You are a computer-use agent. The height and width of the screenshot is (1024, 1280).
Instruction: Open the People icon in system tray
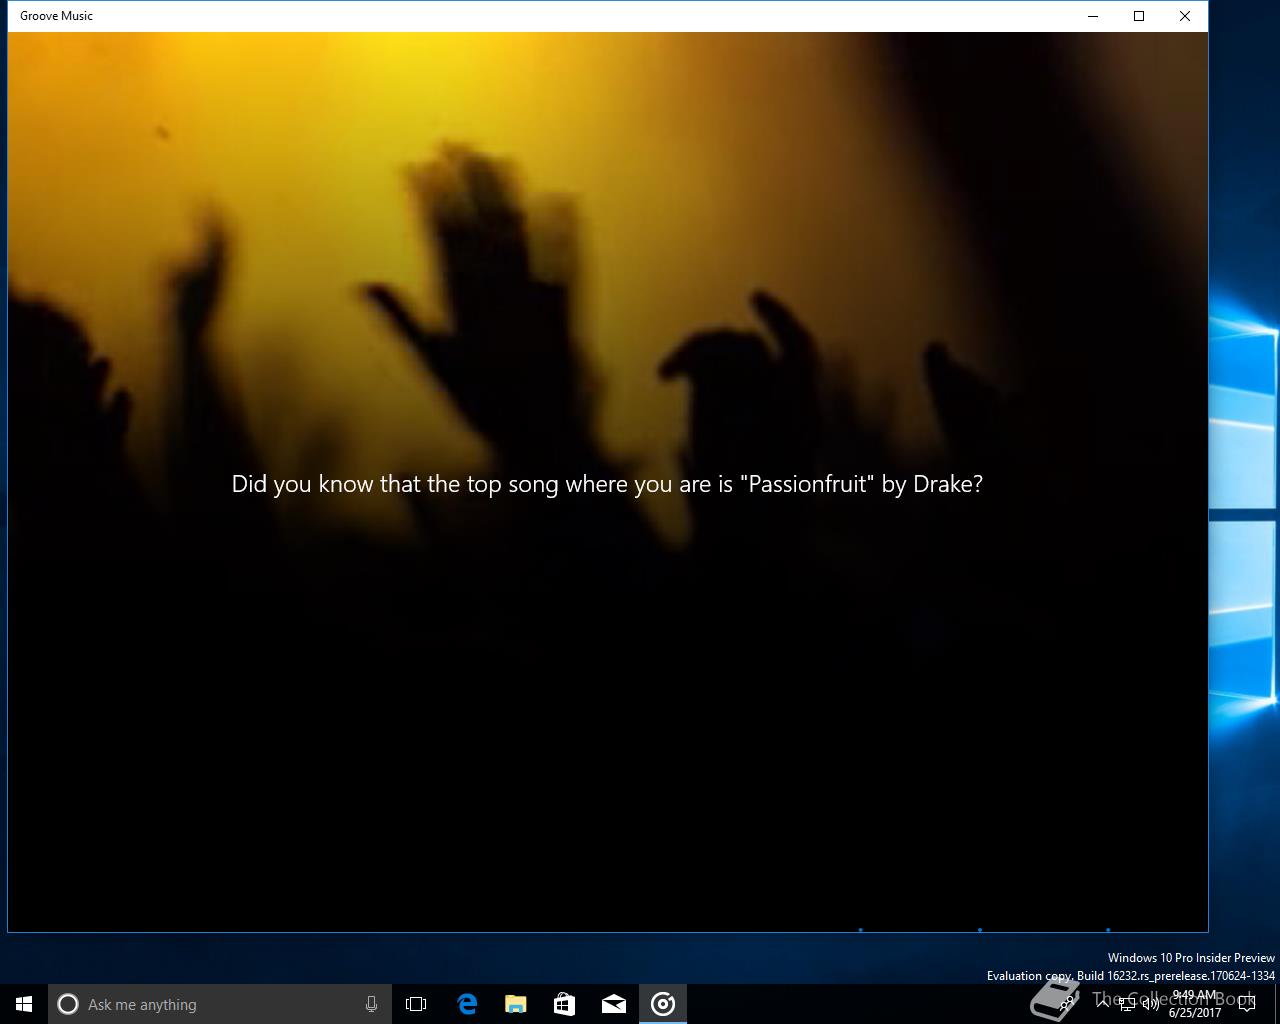1068,1004
